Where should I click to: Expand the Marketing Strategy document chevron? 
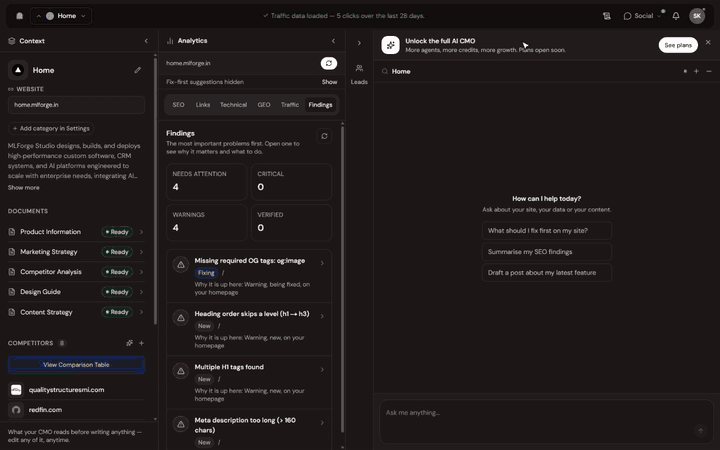click(x=141, y=252)
